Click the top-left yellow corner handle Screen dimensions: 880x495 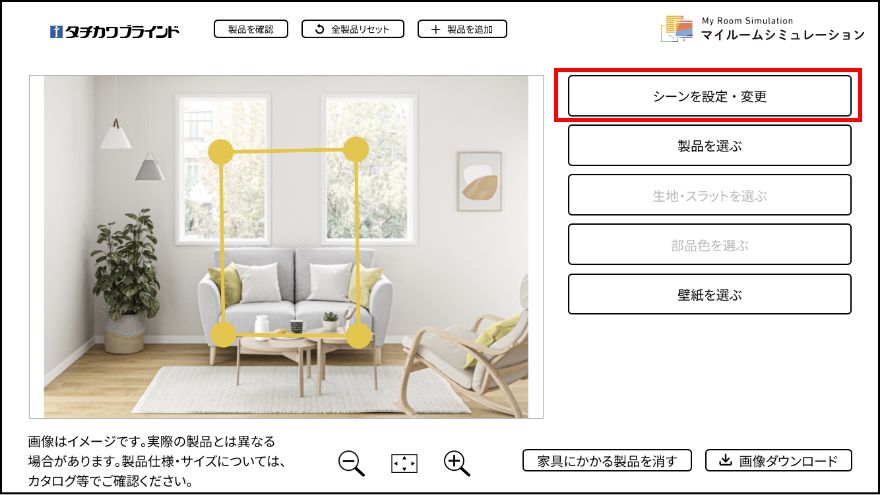tap(221, 152)
